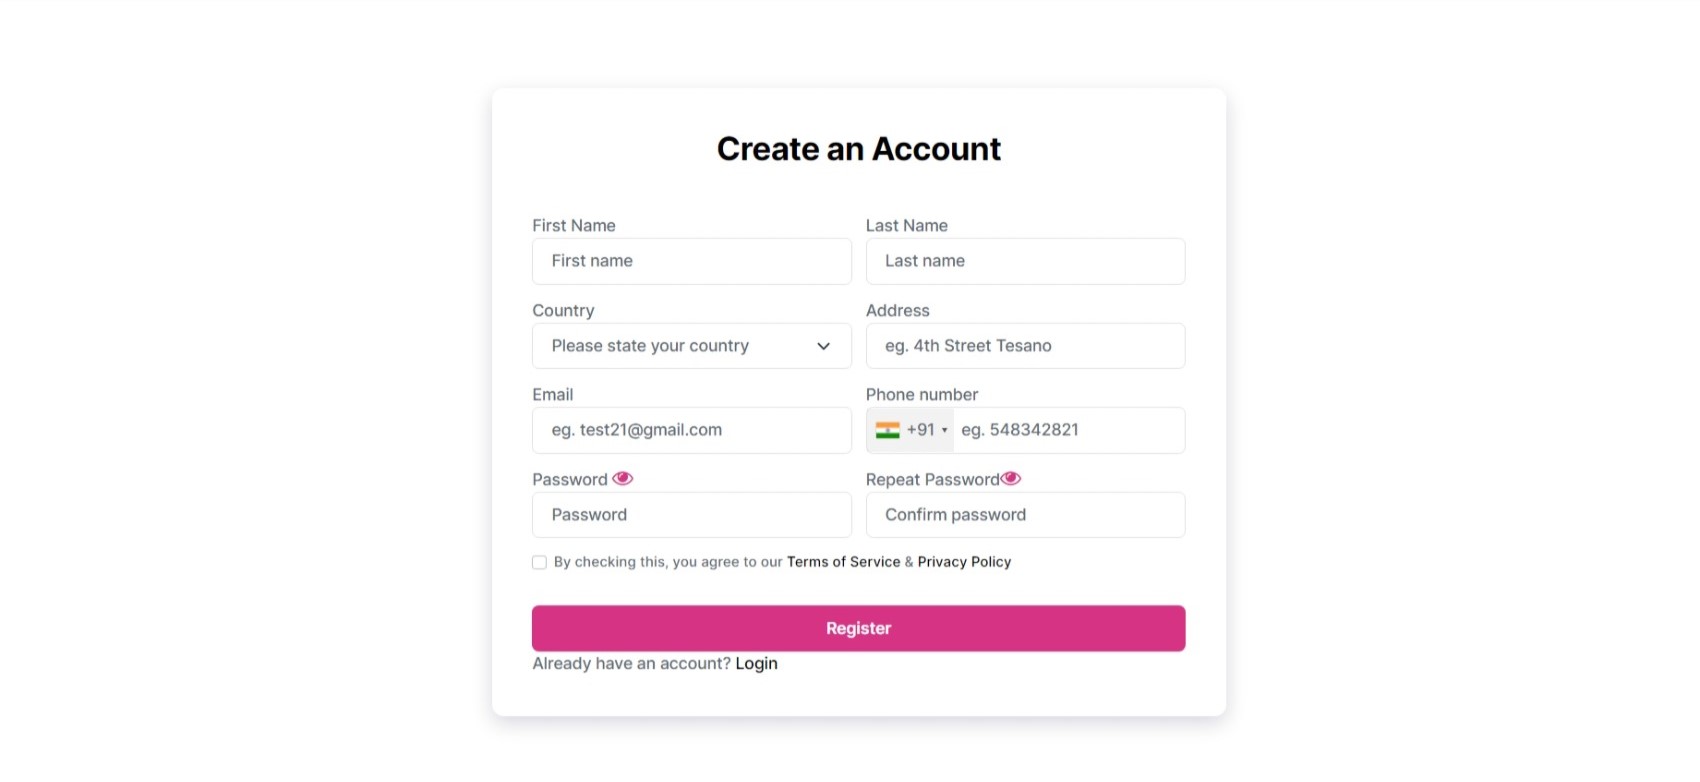Screen dimensions: 1700x782
Task: Open the Login link
Action: 756,663
